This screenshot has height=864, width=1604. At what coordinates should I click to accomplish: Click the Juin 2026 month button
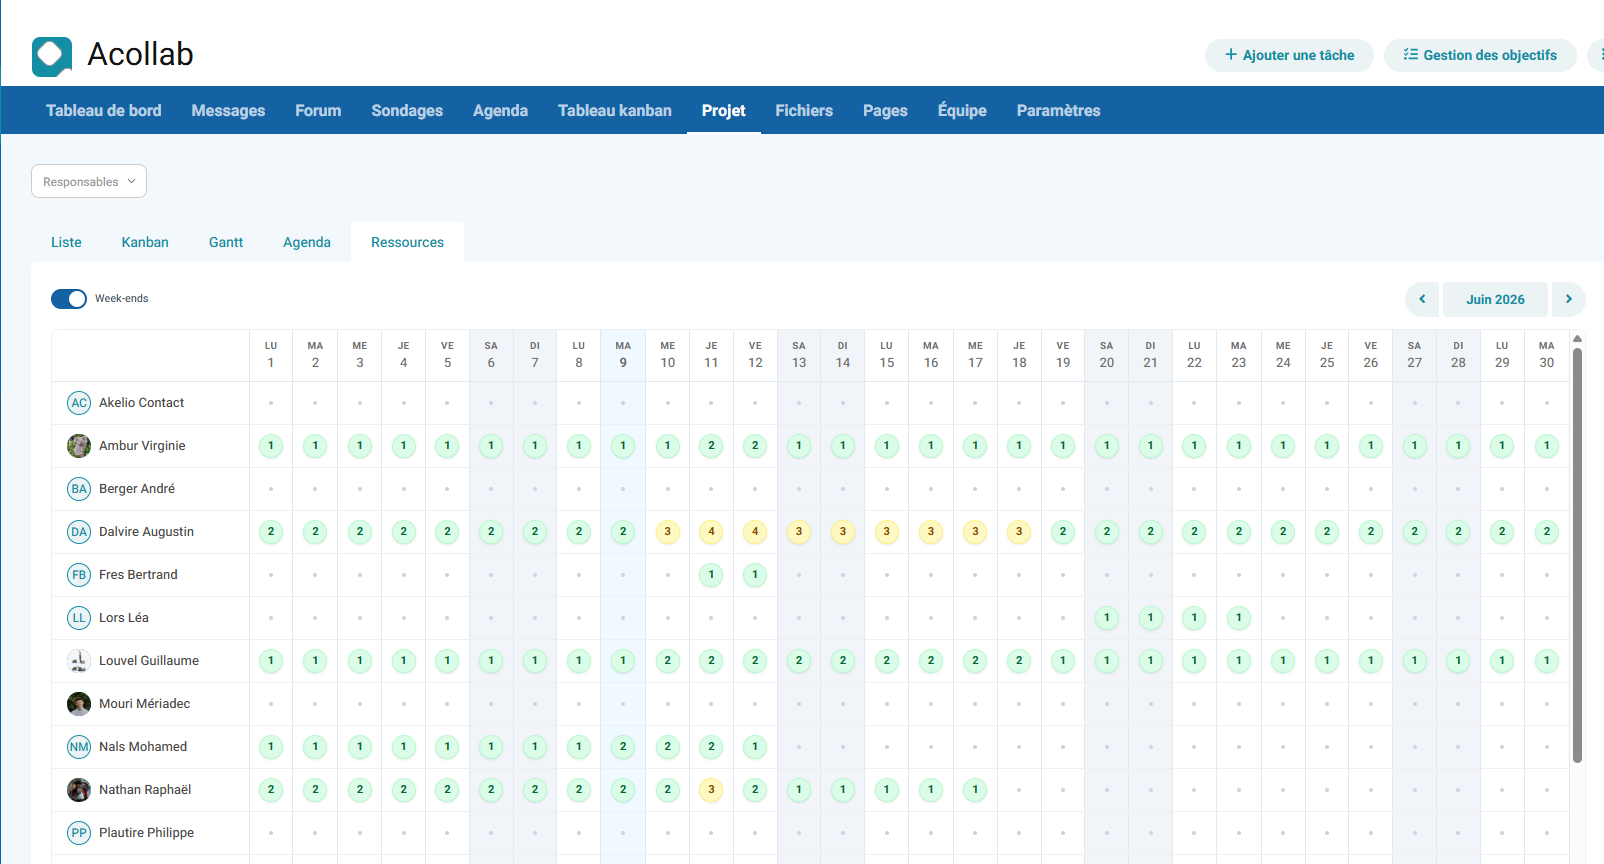tap(1495, 299)
